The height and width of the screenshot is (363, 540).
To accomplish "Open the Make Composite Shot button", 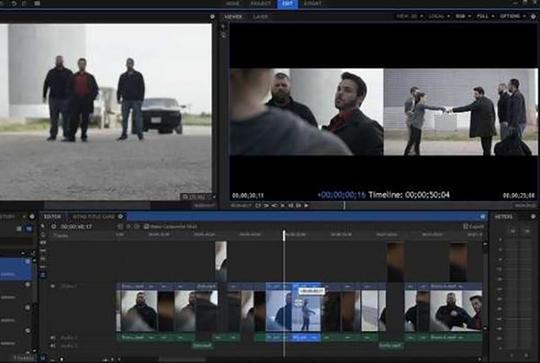I will [x=171, y=227].
